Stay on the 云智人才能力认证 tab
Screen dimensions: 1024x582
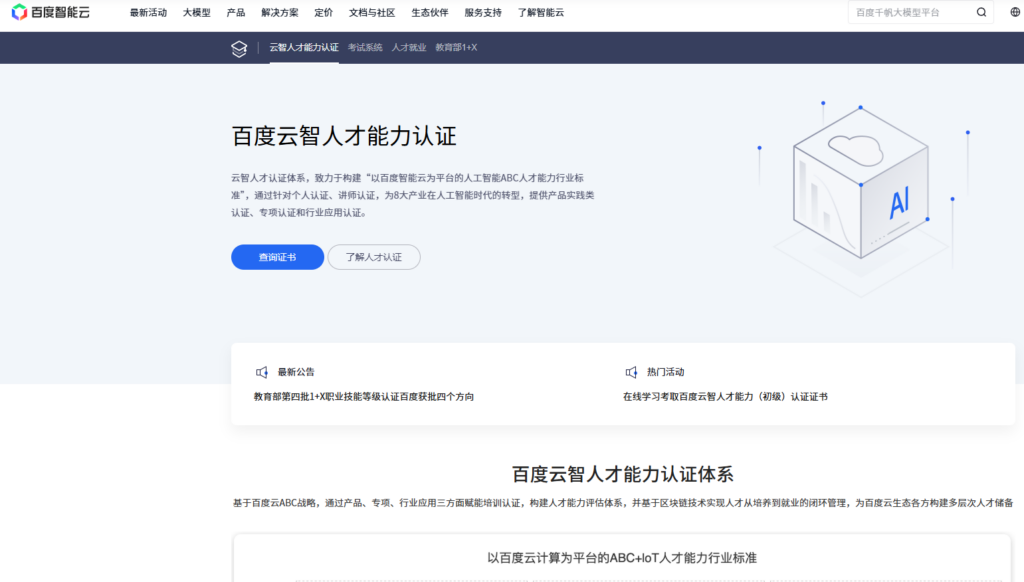pyautogui.click(x=305, y=47)
